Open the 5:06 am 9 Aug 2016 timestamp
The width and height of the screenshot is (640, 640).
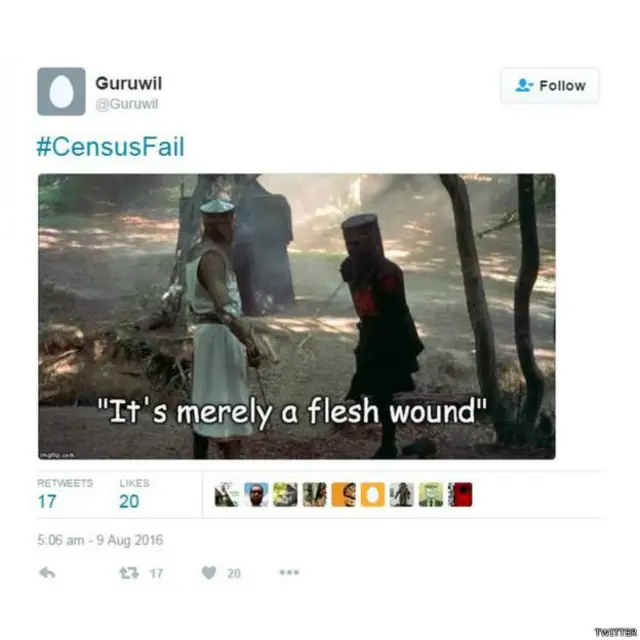tap(100, 540)
